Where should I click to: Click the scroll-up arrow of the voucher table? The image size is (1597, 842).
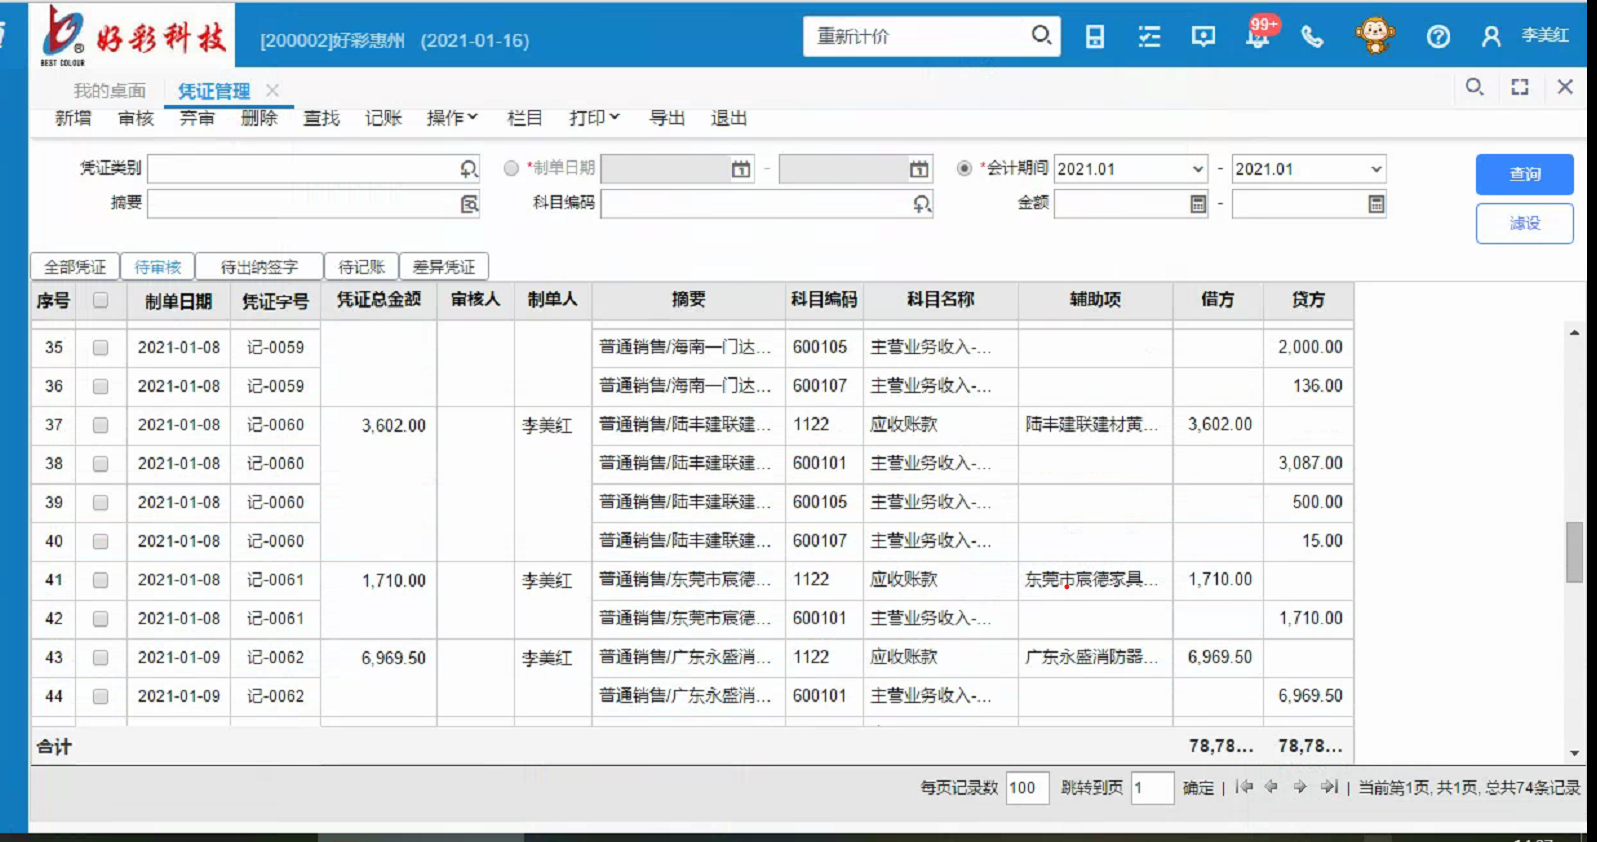click(x=1574, y=332)
